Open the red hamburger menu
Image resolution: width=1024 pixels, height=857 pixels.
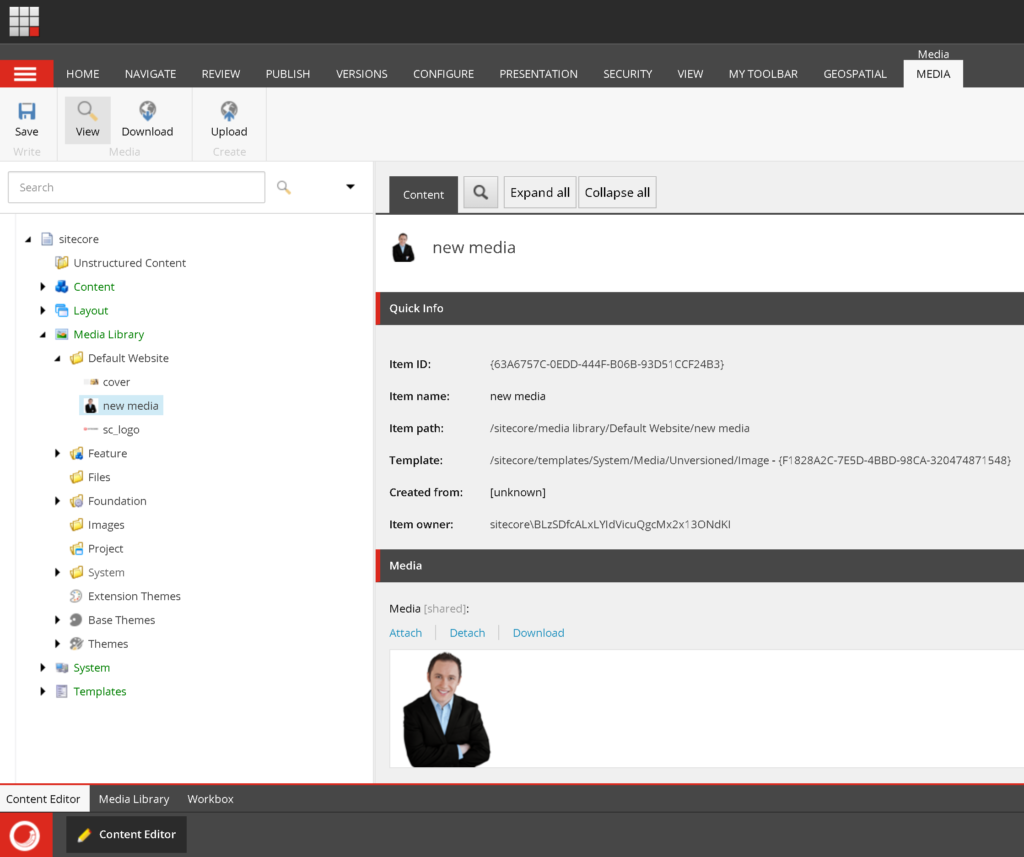[x=27, y=73]
